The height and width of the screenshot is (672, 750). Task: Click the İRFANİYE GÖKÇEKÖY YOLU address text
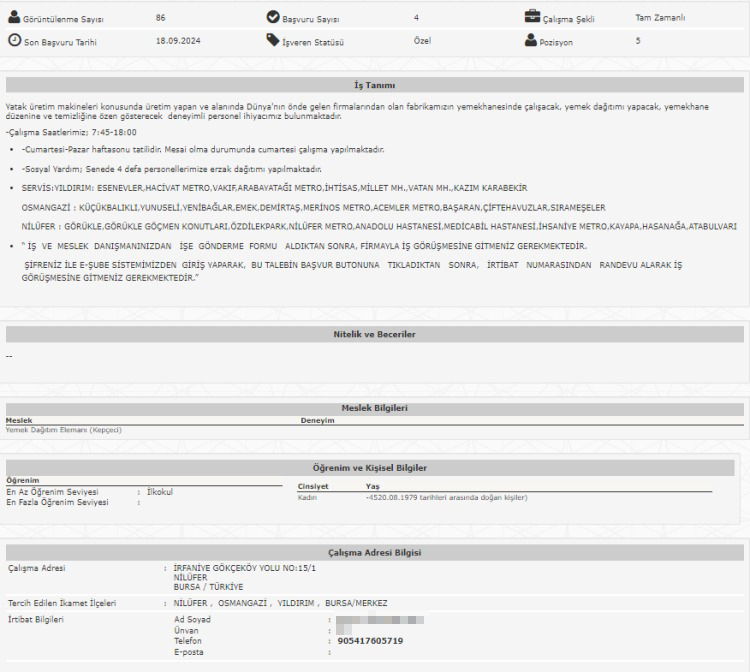tap(232, 568)
